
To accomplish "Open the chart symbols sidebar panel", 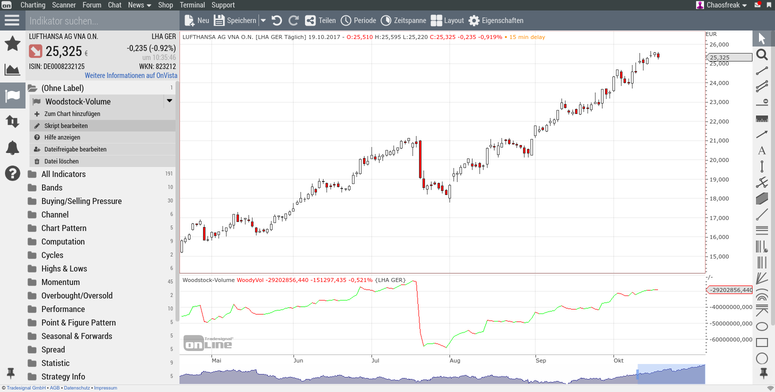I will pyautogui.click(x=12, y=70).
